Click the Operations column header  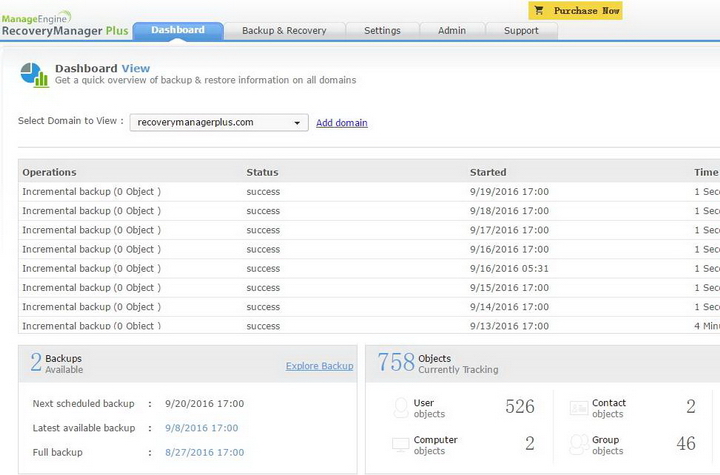coord(49,172)
